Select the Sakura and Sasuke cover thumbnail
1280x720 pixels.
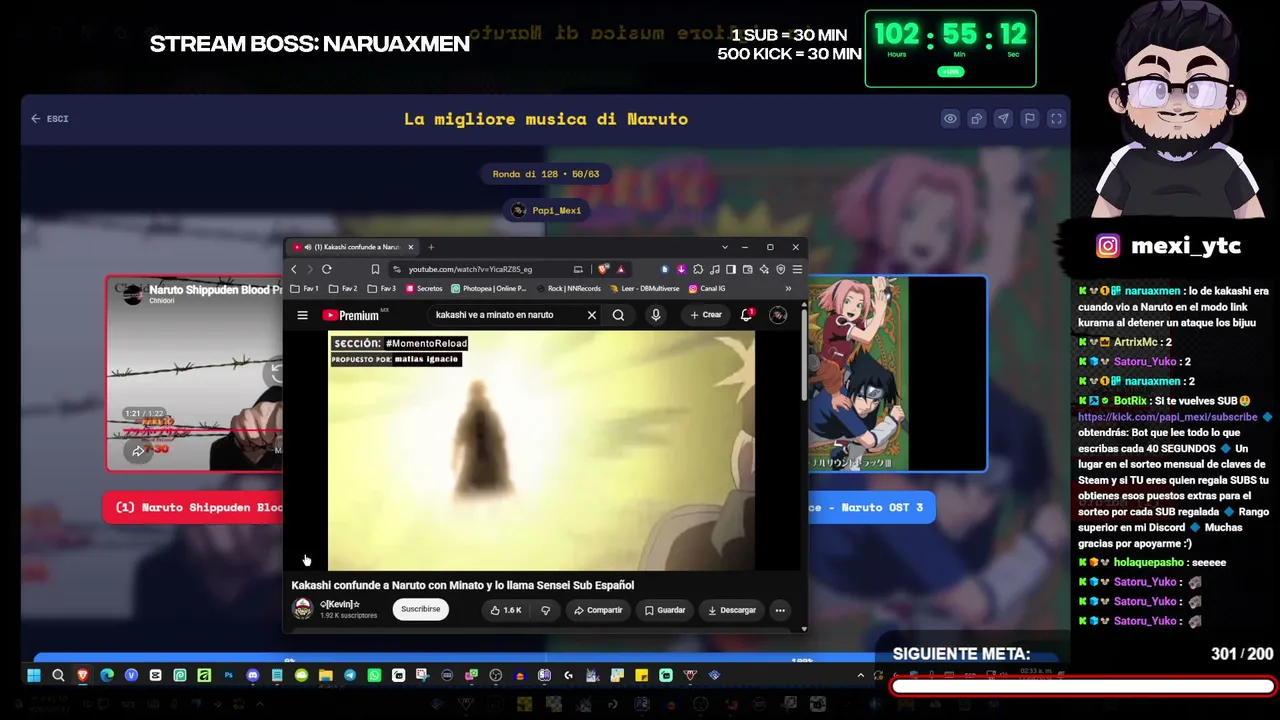pyautogui.click(x=896, y=373)
